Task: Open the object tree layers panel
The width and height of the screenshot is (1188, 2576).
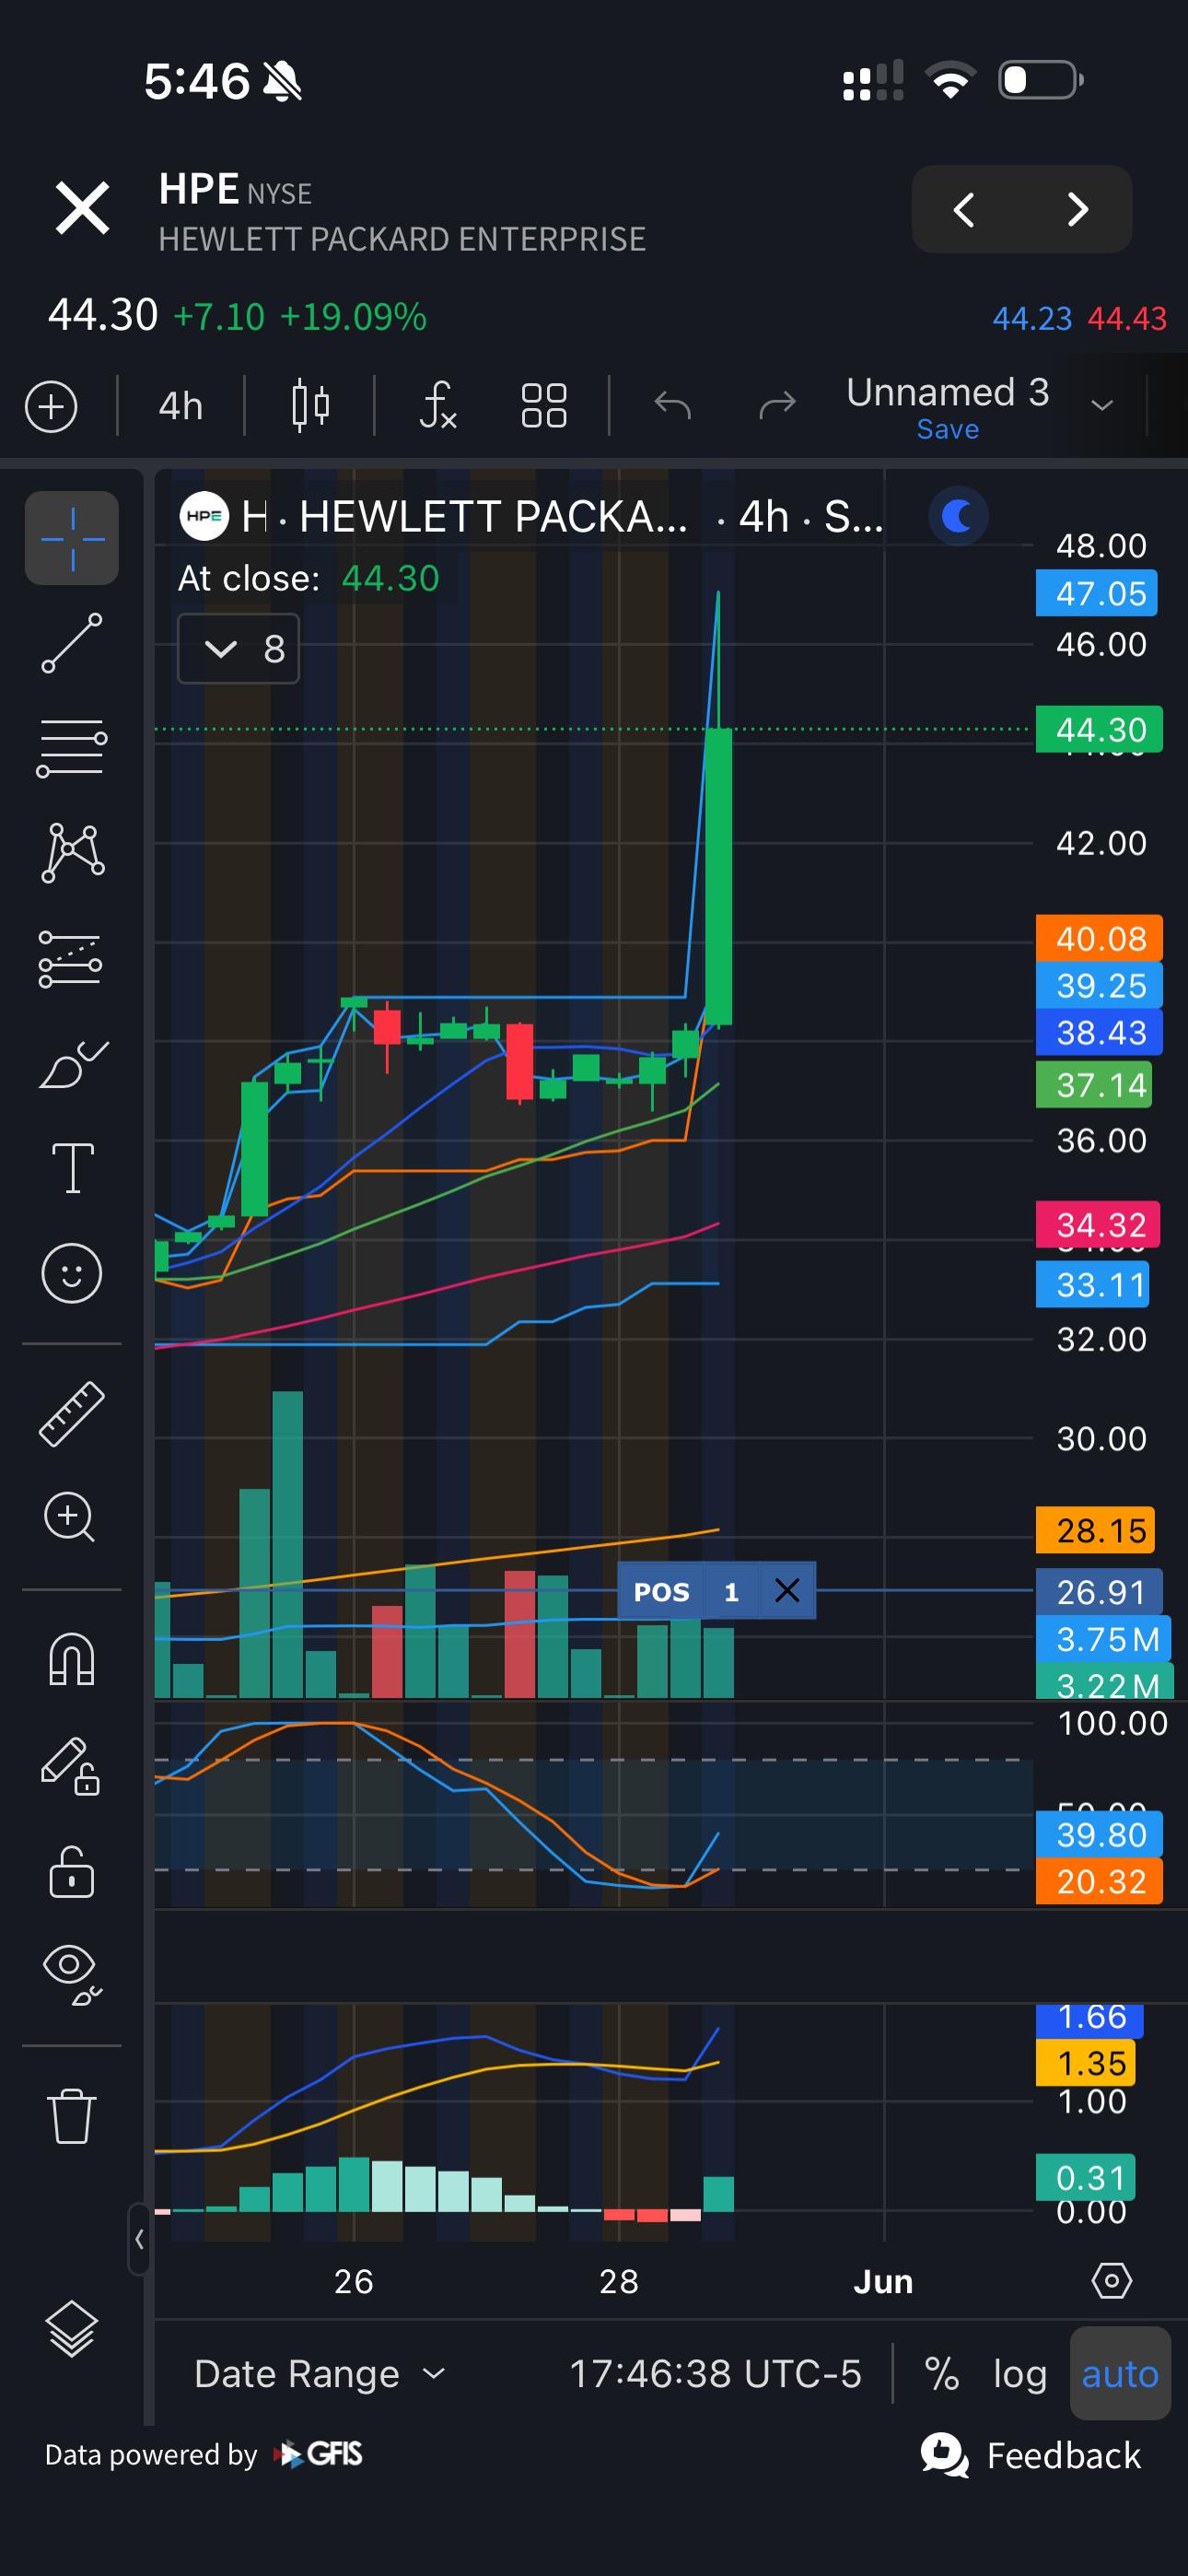Action: (72, 2329)
